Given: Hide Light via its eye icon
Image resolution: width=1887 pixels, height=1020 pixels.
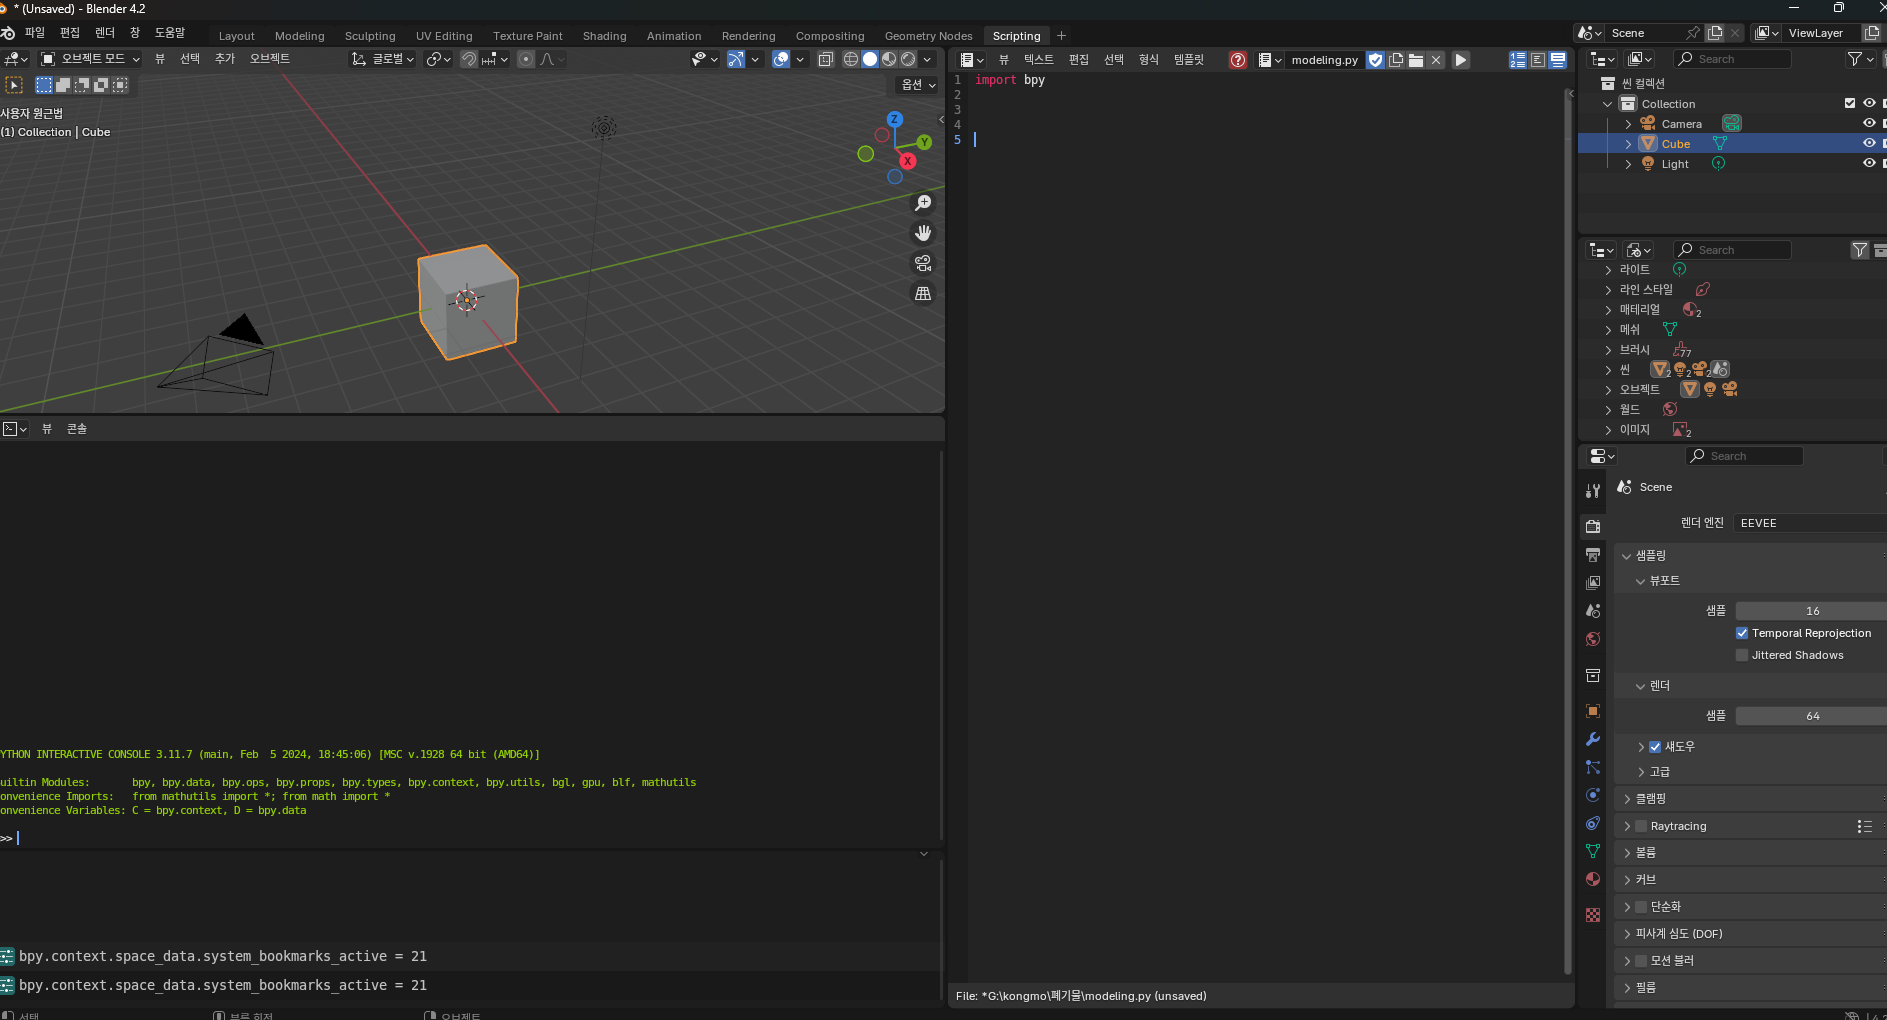Looking at the screenshot, I should tap(1869, 163).
